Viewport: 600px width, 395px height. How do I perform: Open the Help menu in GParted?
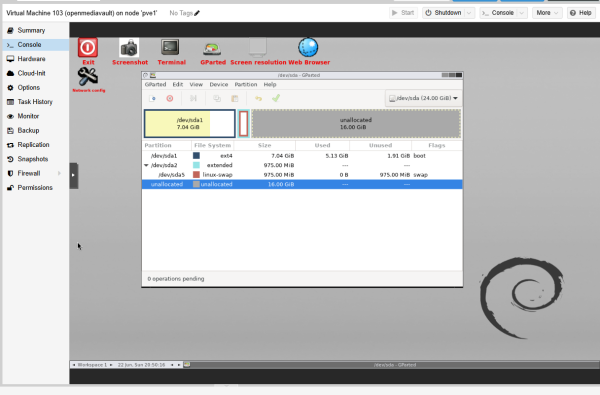(270, 84)
